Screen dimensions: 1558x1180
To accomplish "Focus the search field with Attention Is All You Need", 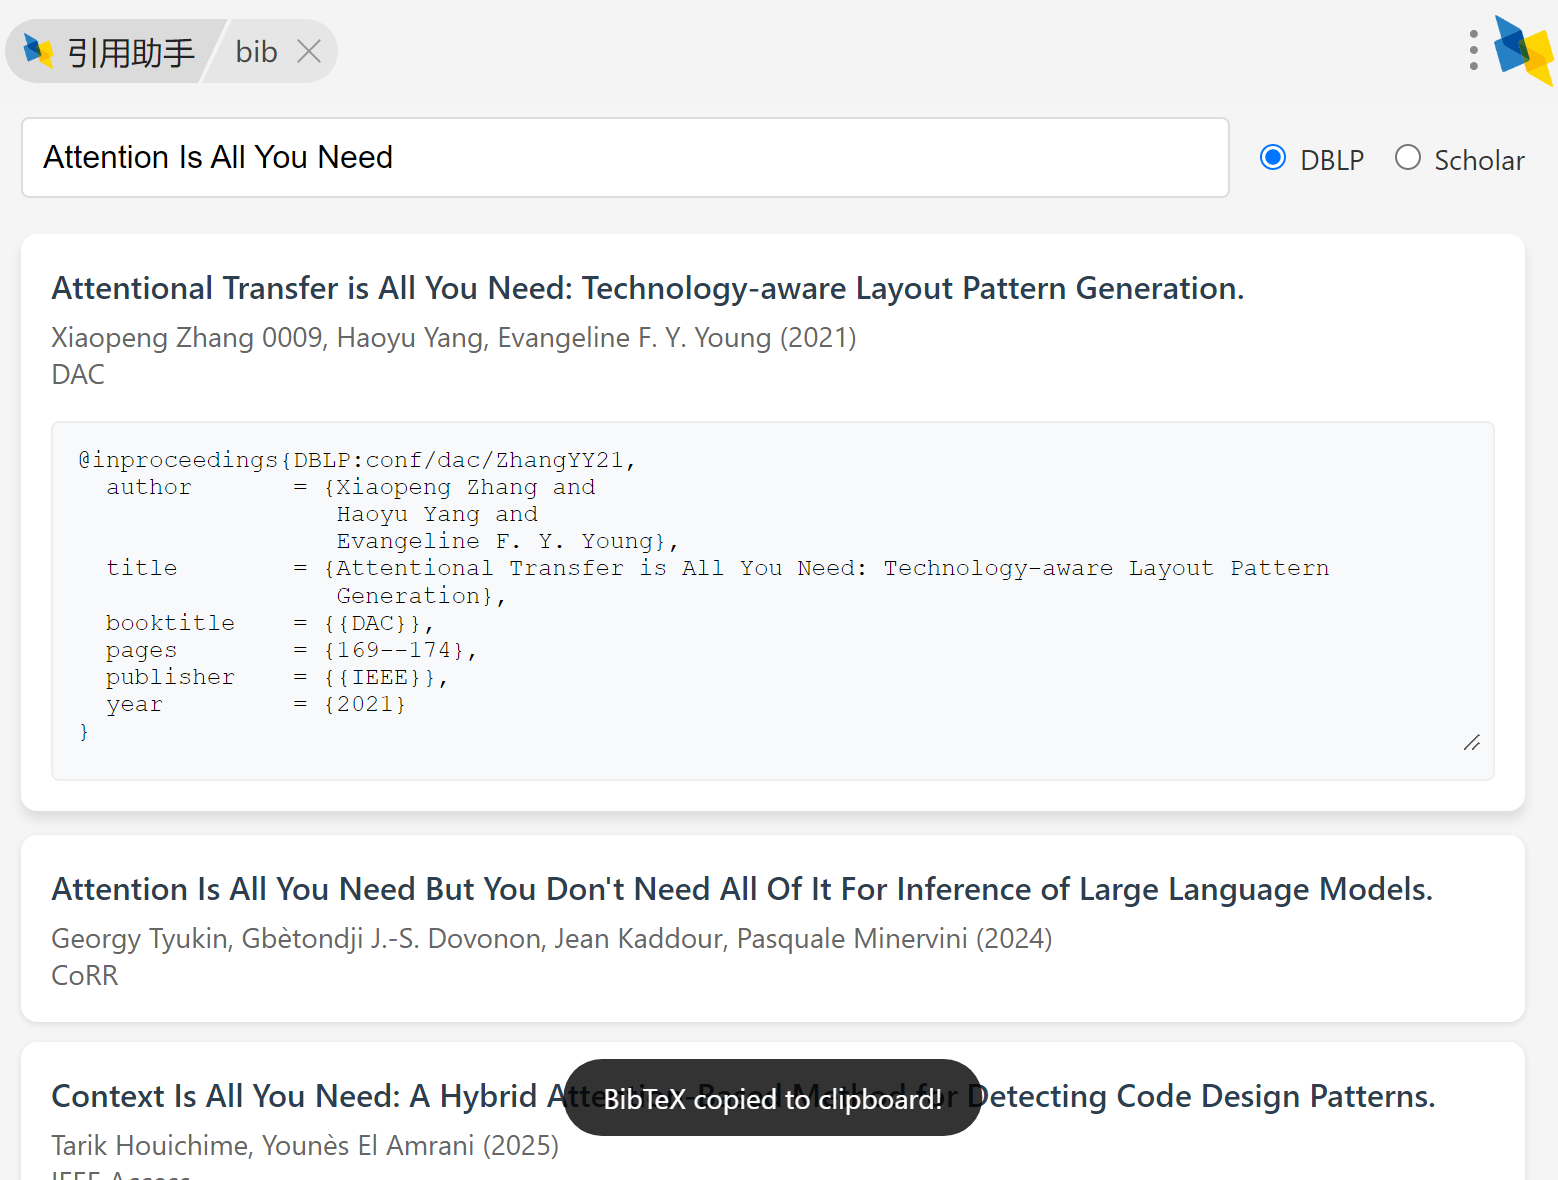I will click(x=625, y=158).
